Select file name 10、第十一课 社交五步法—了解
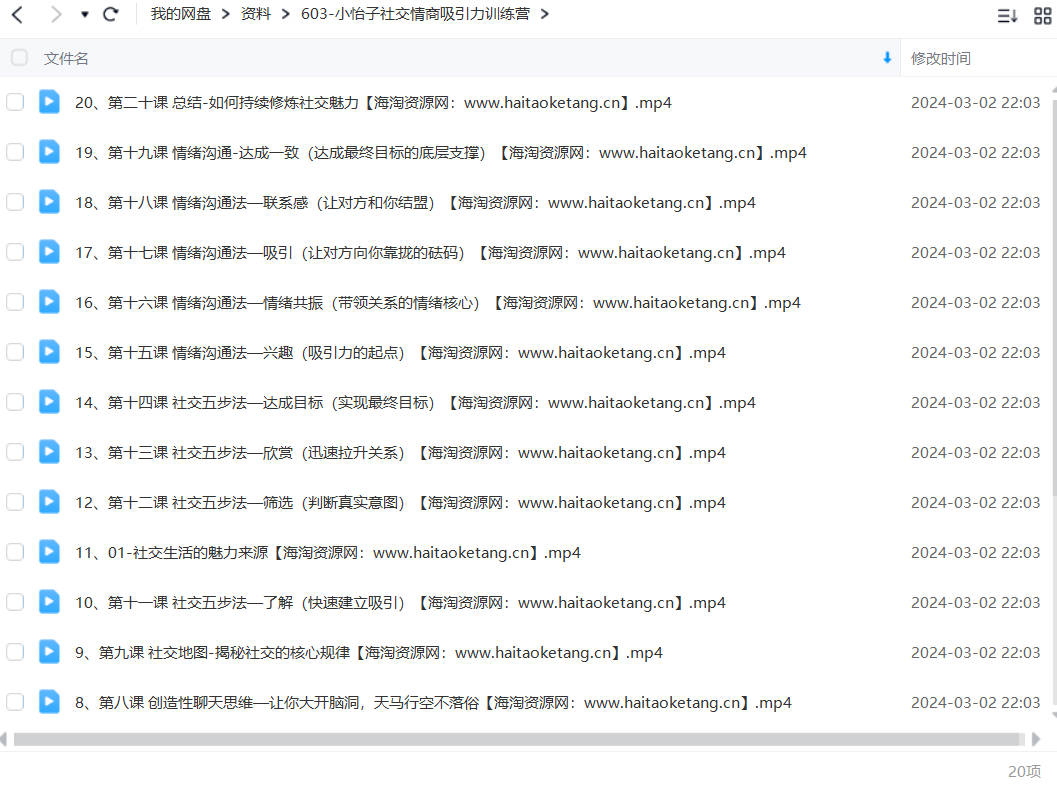 coord(400,602)
